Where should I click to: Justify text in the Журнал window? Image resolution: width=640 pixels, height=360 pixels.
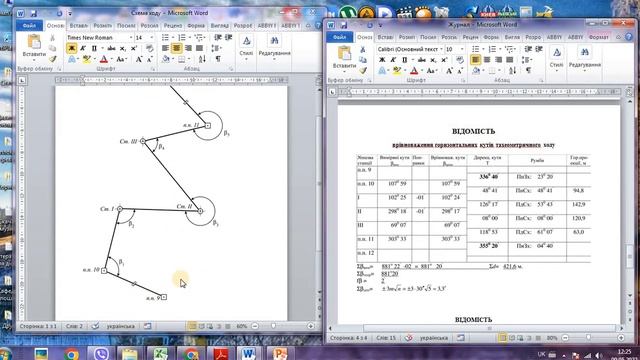tap(510, 60)
